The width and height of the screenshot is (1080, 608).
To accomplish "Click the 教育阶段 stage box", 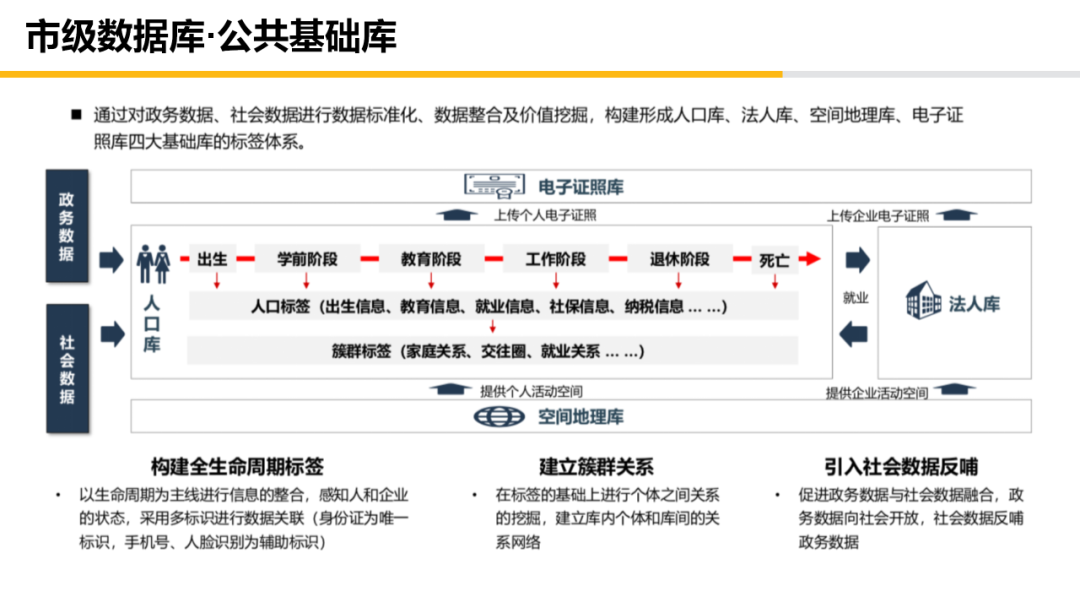I will click(x=431, y=259).
